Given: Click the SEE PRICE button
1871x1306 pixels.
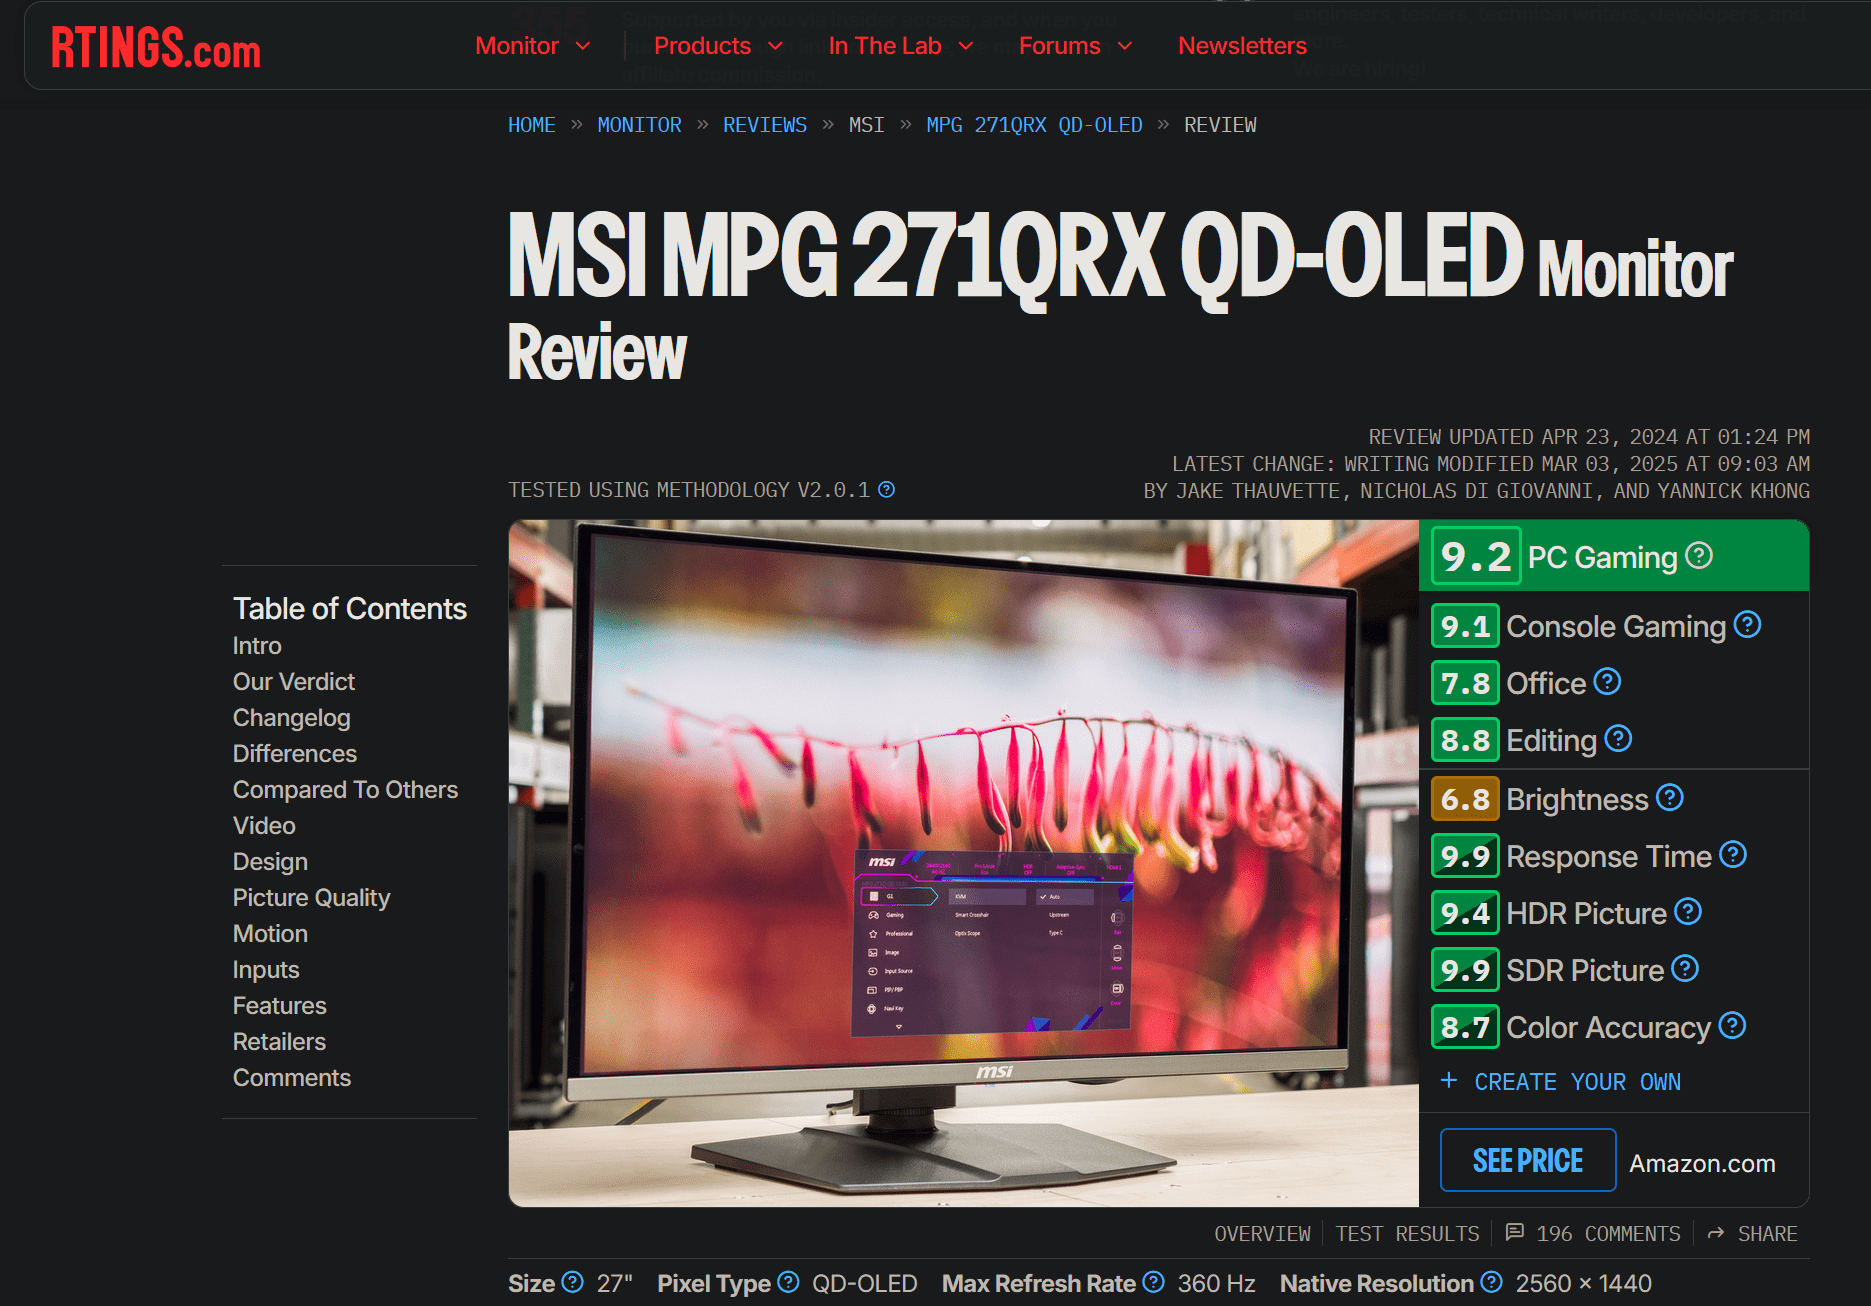Looking at the screenshot, I should pyautogui.click(x=1528, y=1160).
